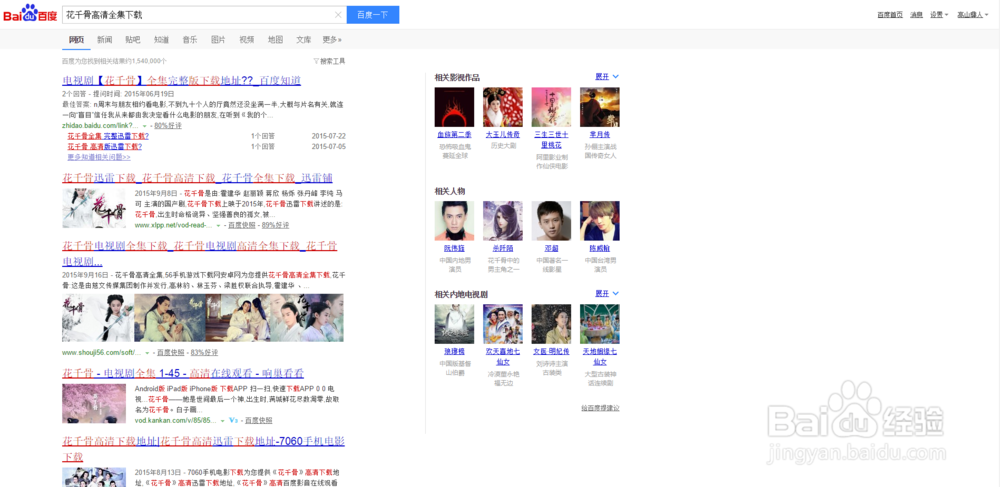Viewport: 1000px width, 487px height.
Task: Click green arrow beside www.xlpp.net URL
Action: click(218, 226)
